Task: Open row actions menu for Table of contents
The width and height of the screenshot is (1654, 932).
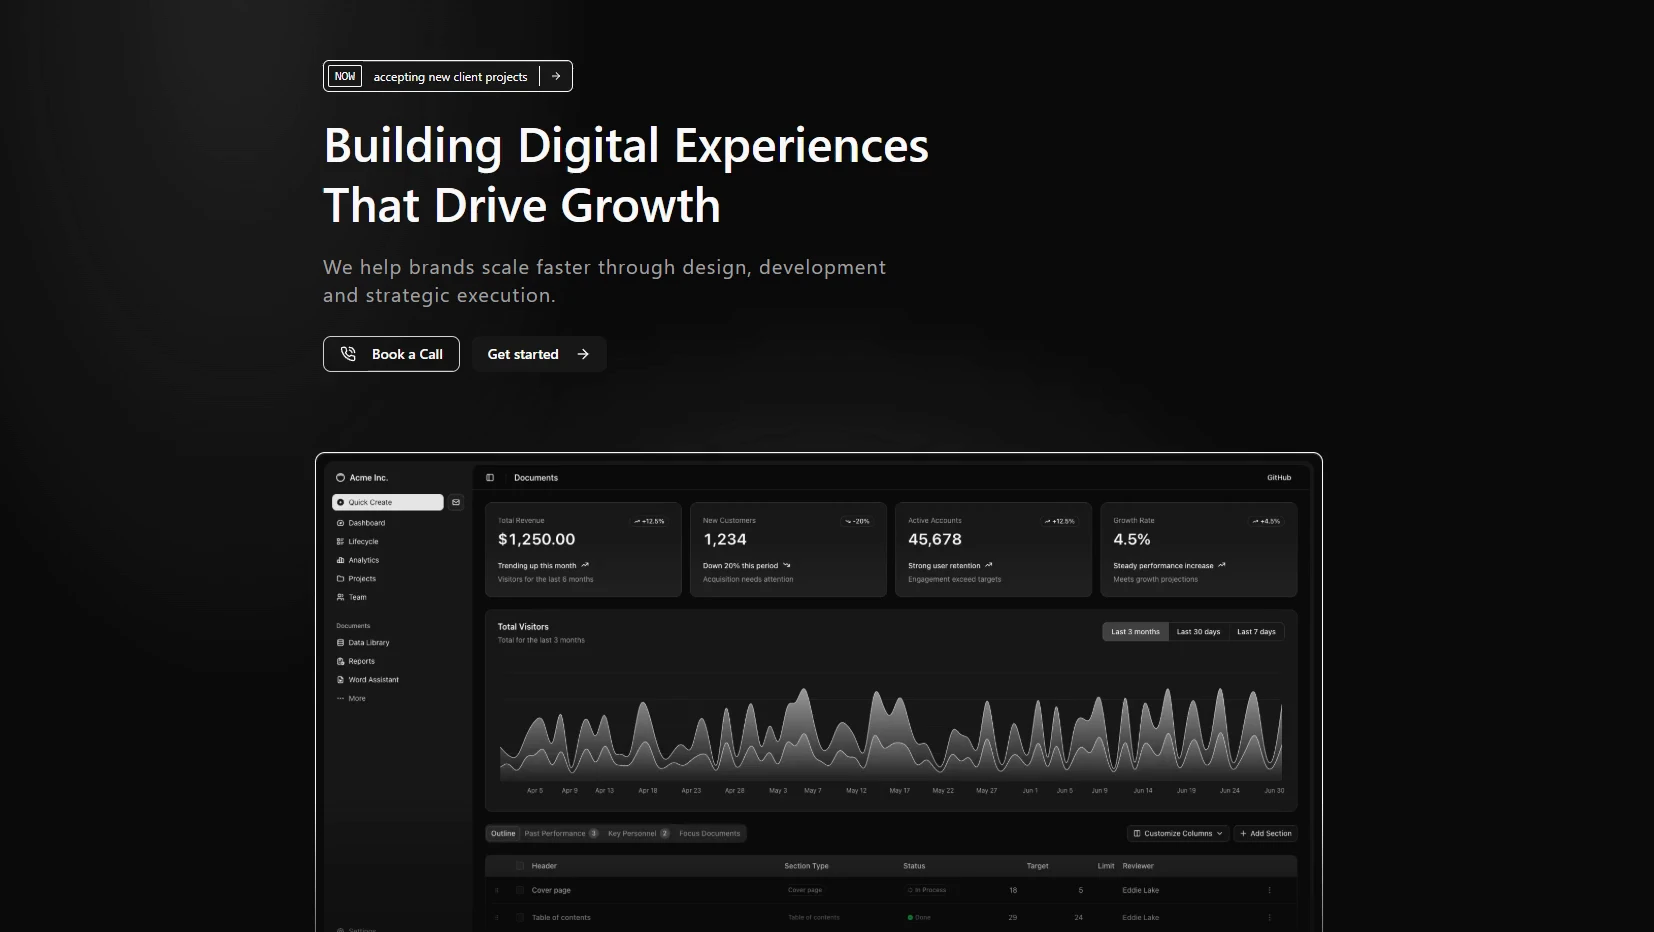Action: pos(1270,917)
